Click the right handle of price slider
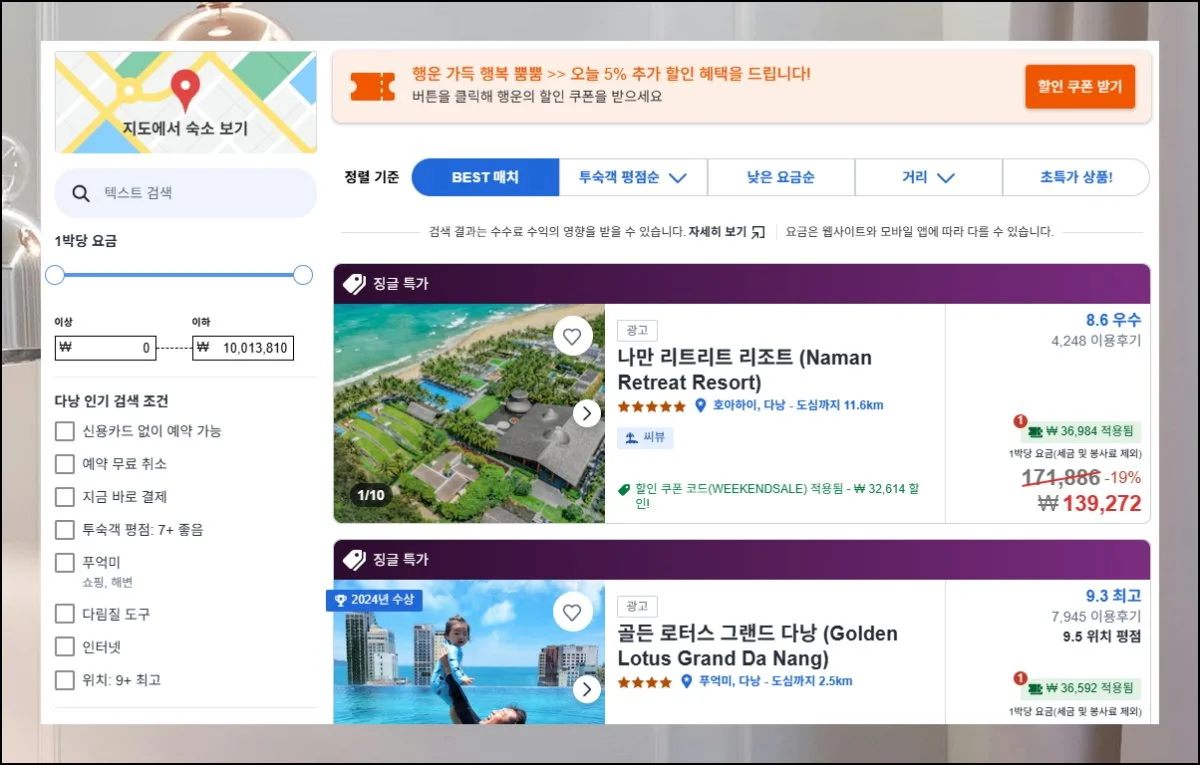This screenshot has height=765, width=1200. coord(303,275)
